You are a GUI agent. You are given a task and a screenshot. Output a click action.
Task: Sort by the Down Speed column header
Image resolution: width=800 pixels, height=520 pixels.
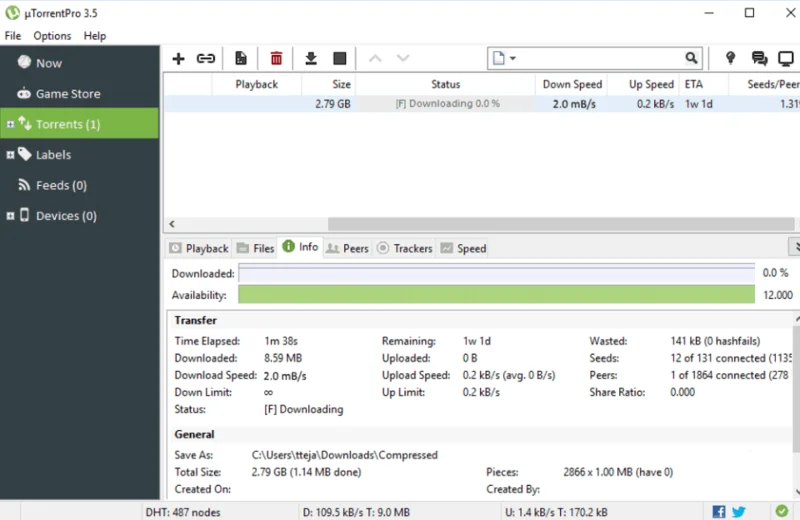point(572,84)
